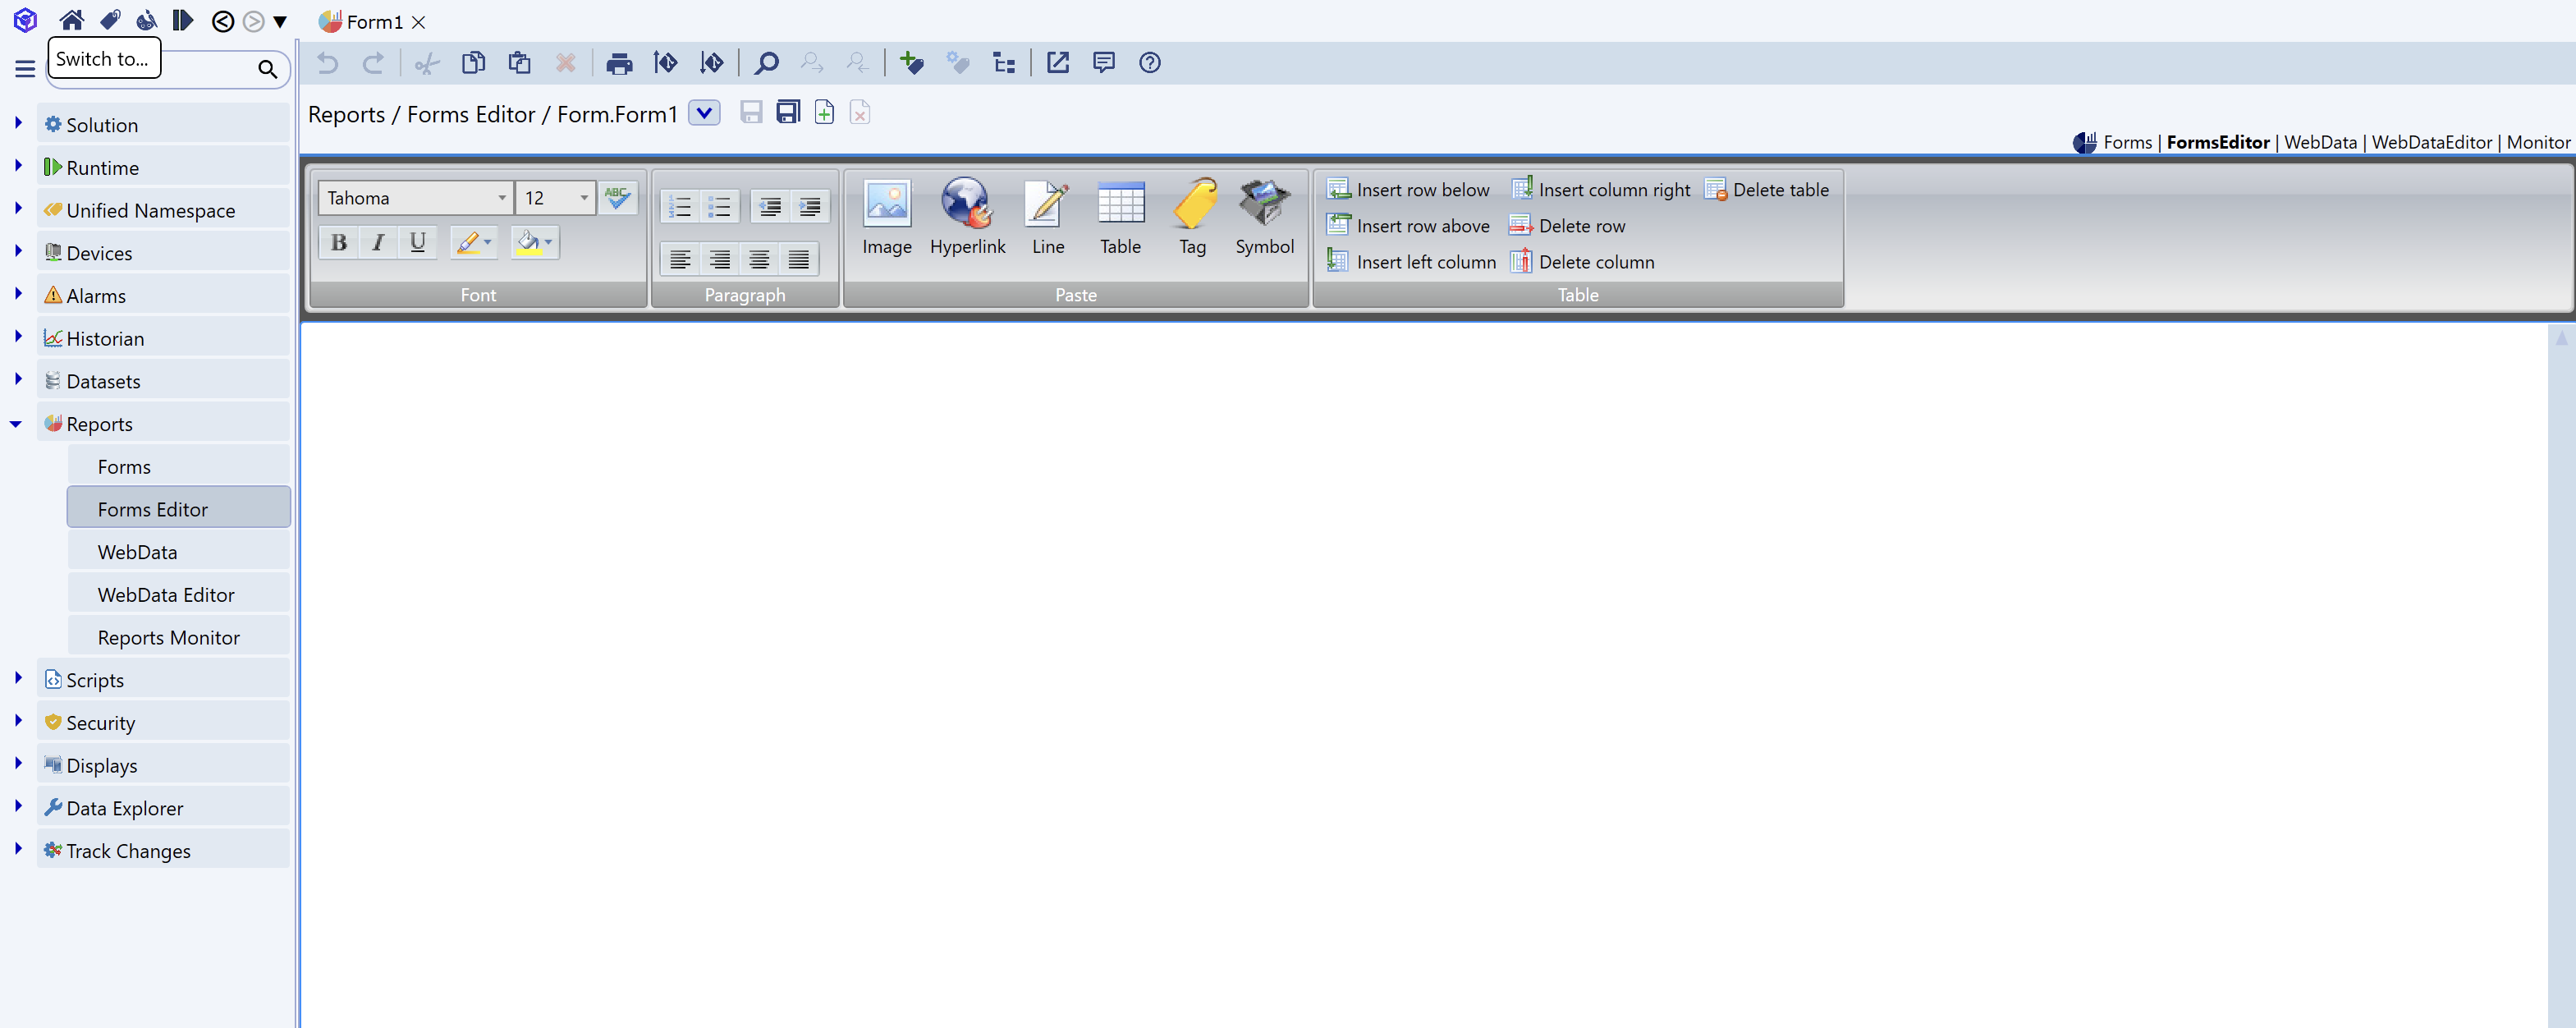Click the Line drawing icon
The height and width of the screenshot is (1028, 2576).
coord(1047,205)
